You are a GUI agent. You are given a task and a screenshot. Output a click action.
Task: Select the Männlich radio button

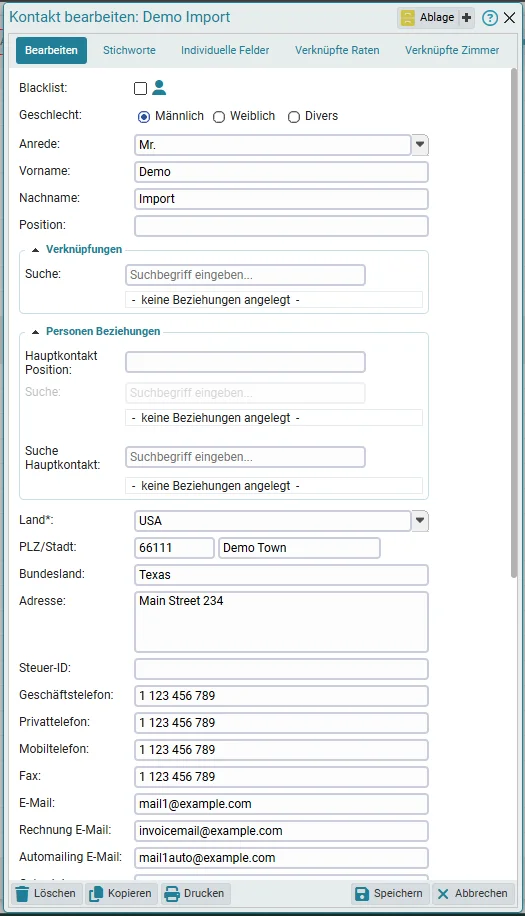[144, 117]
